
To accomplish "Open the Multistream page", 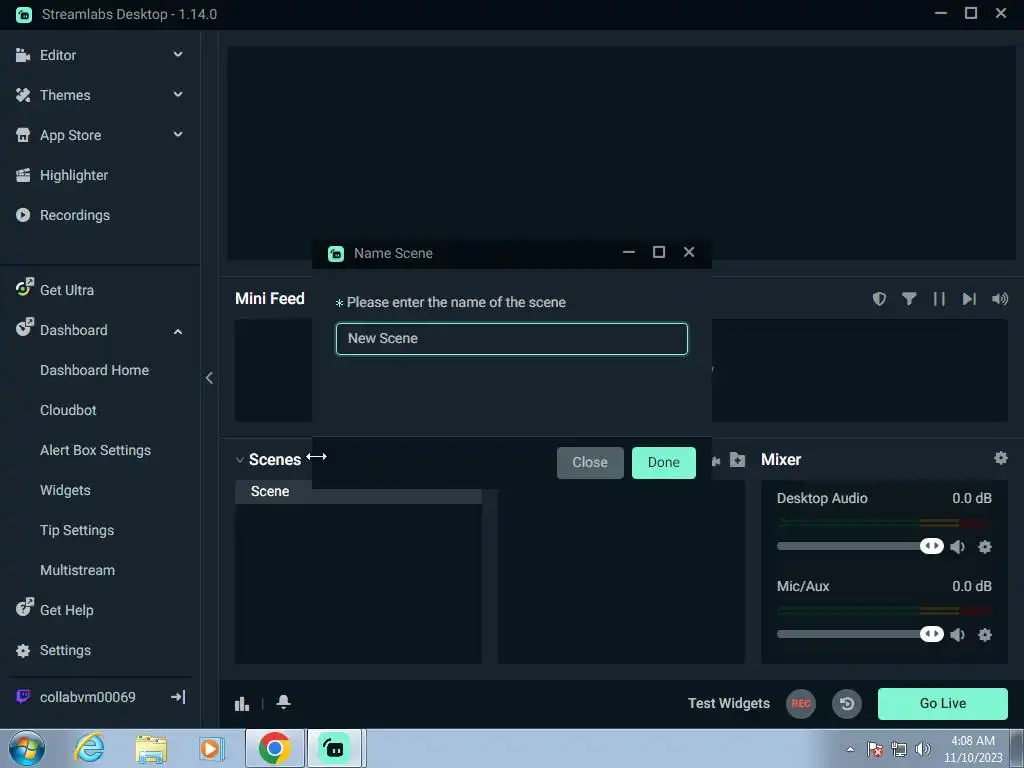I will [77, 570].
